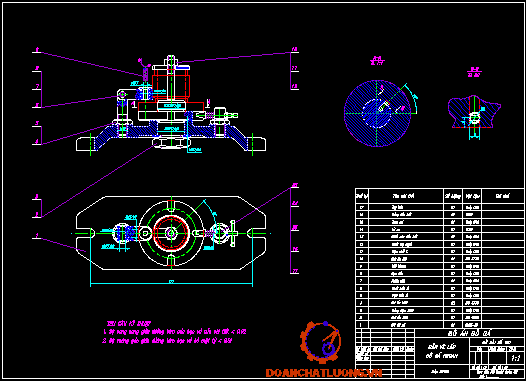Click the red clamped workpiece in elevation view
This screenshot has height=381, width=526.
171,85
